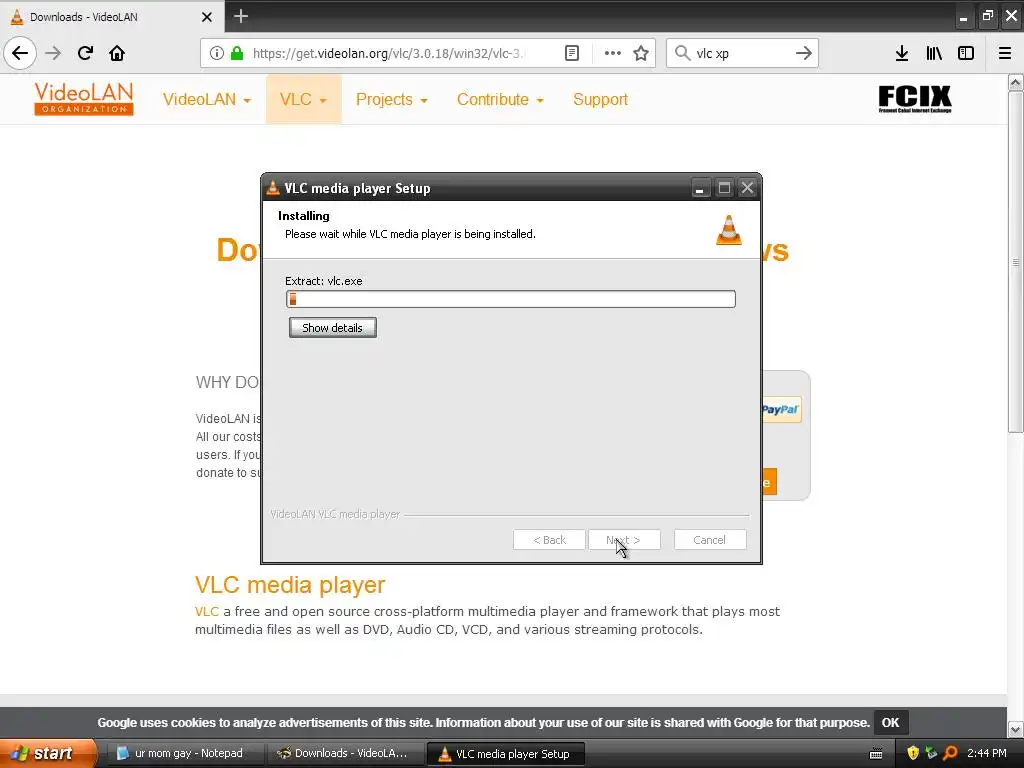Screen dimensions: 1024x768
Task: Click the Cancel button in VLC Setup
Action: click(x=709, y=540)
